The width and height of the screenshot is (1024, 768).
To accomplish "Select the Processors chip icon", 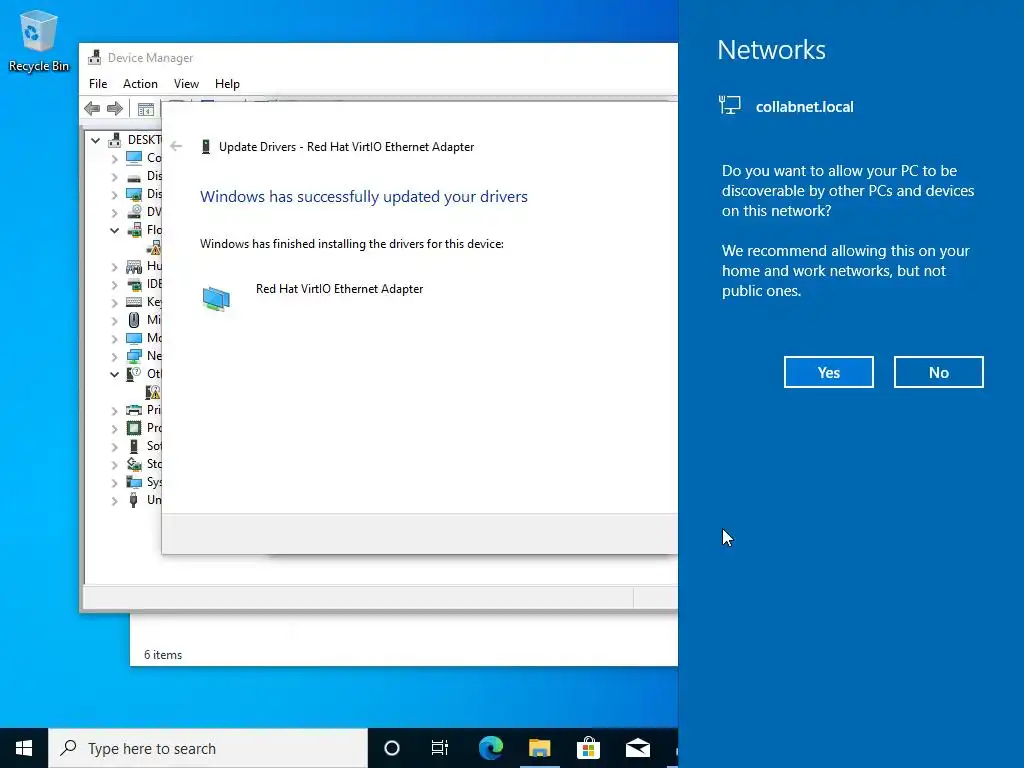I will coord(134,428).
